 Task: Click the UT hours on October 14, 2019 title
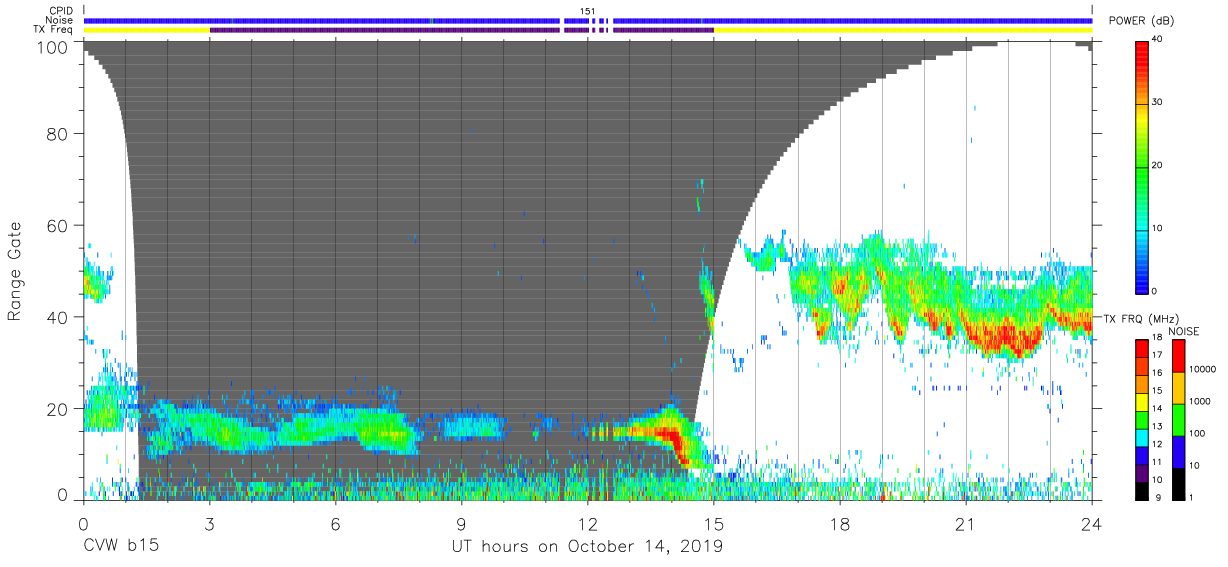[x=587, y=547]
